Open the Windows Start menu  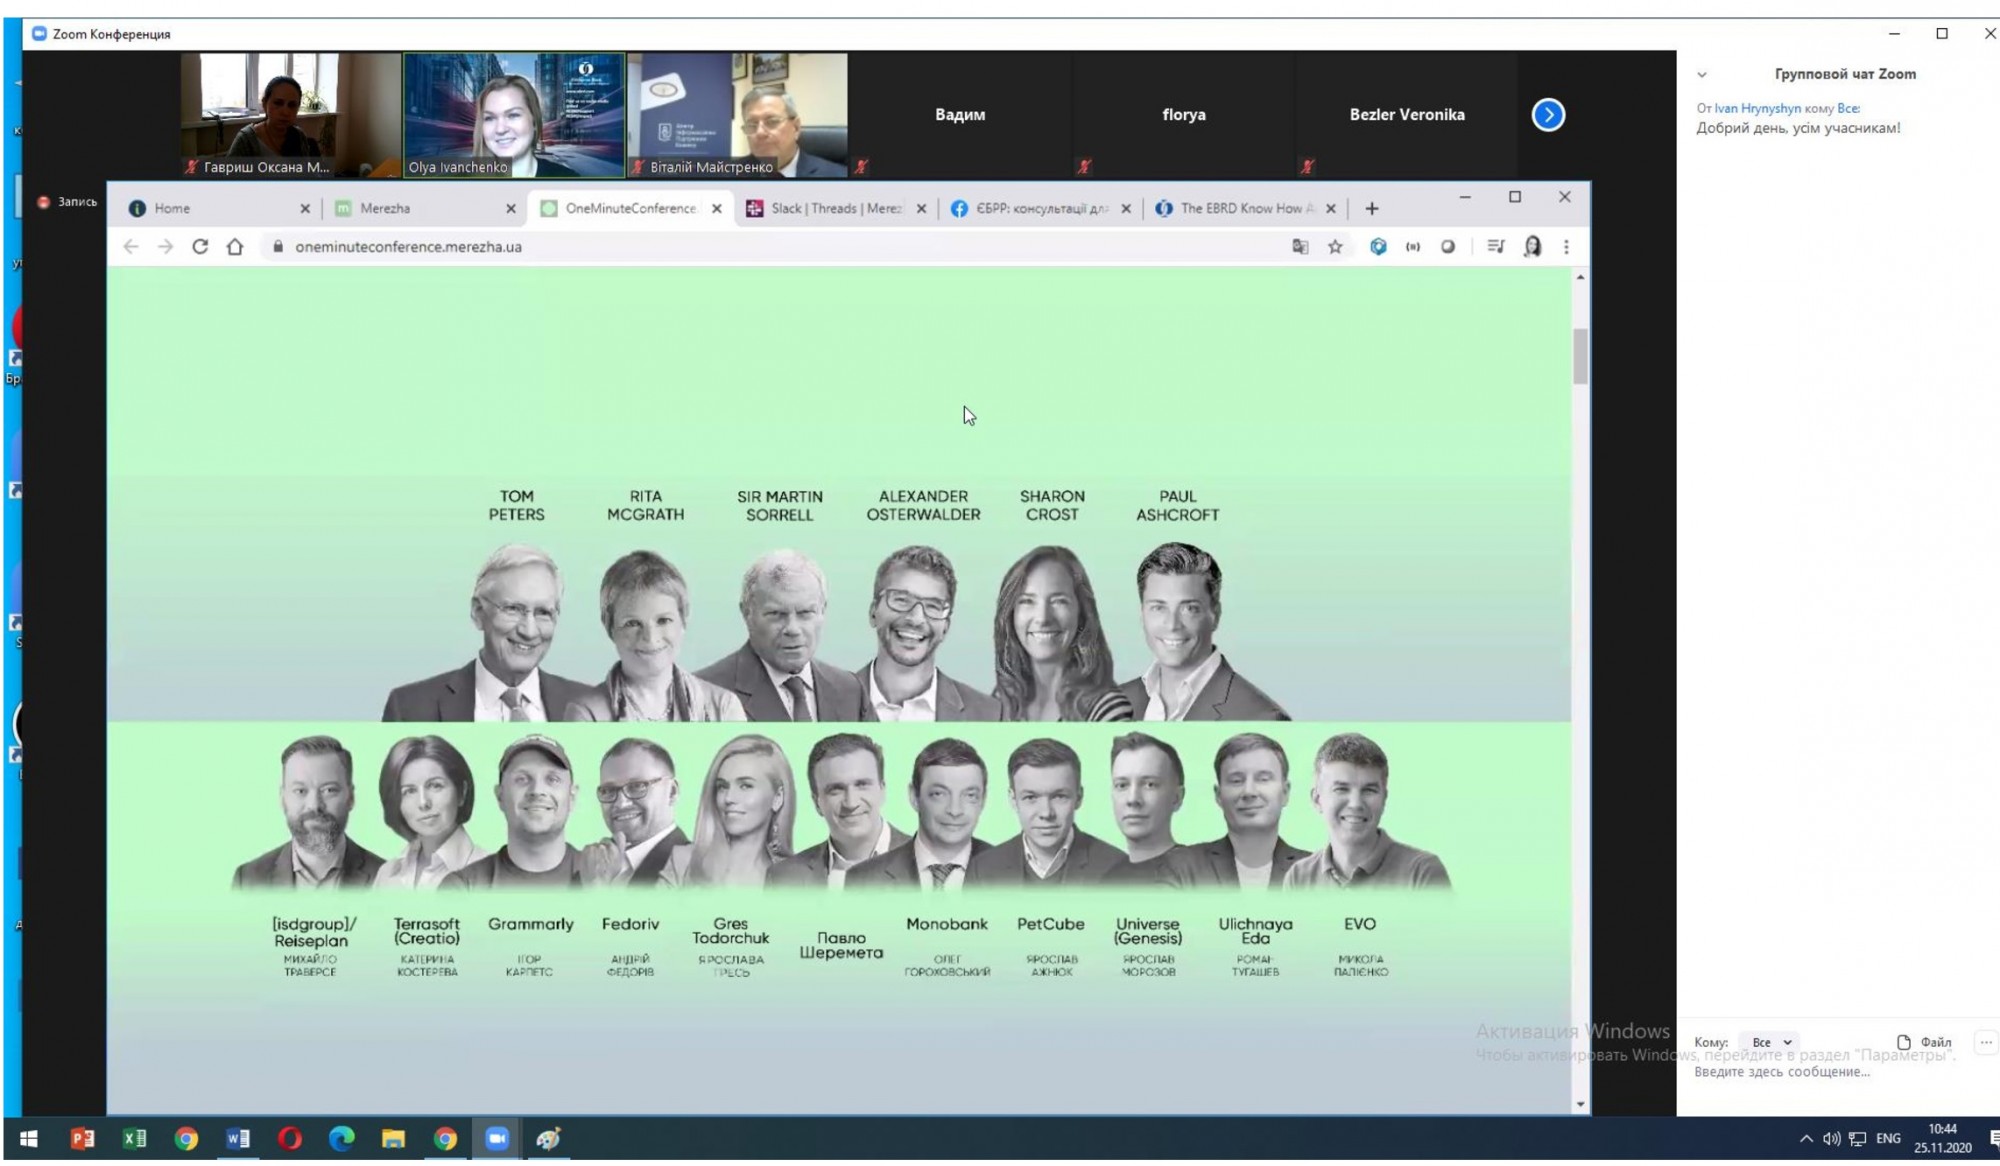click(x=29, y=1138)
